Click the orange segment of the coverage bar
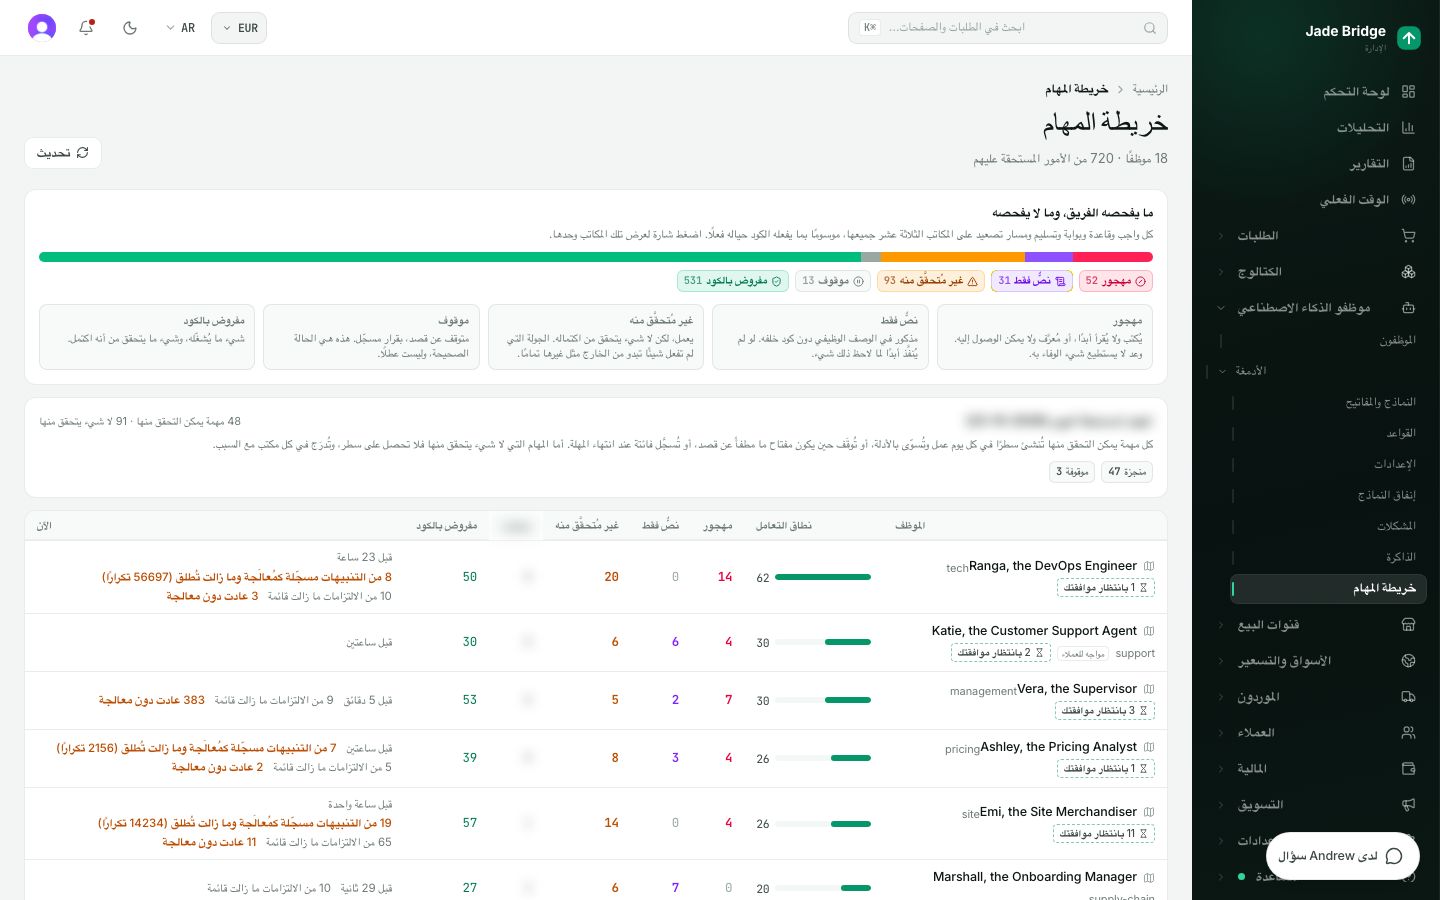This screenshot has height=900, width=1440. 952,257
